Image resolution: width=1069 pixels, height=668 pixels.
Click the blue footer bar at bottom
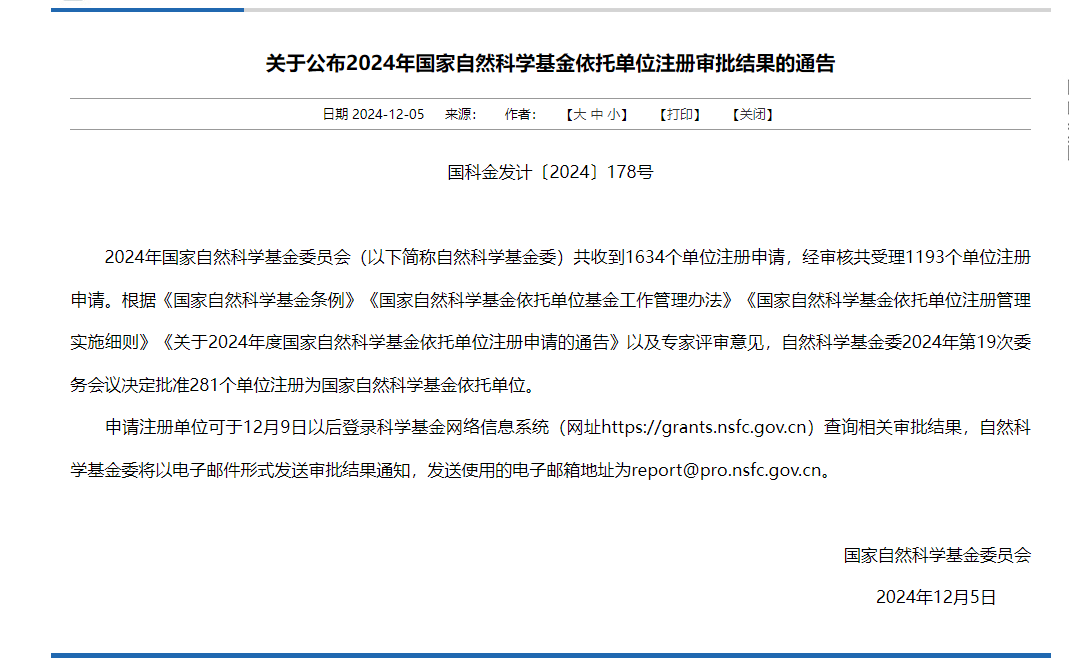pyautogui.click(x=549, y=656)
